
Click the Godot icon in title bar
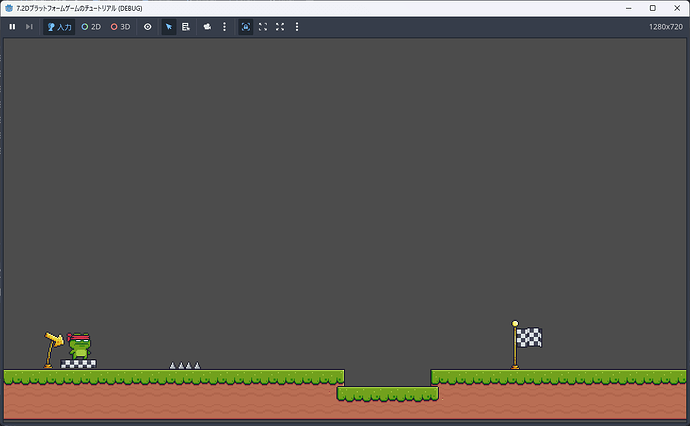coord(9,8)
